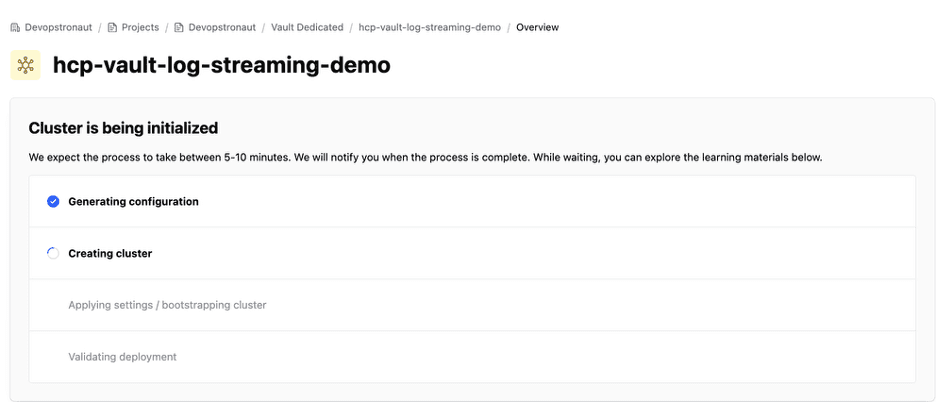Click the project icon before second Devopstronaut breadcrumb
The image size is (936, 402).
[179, 27]
